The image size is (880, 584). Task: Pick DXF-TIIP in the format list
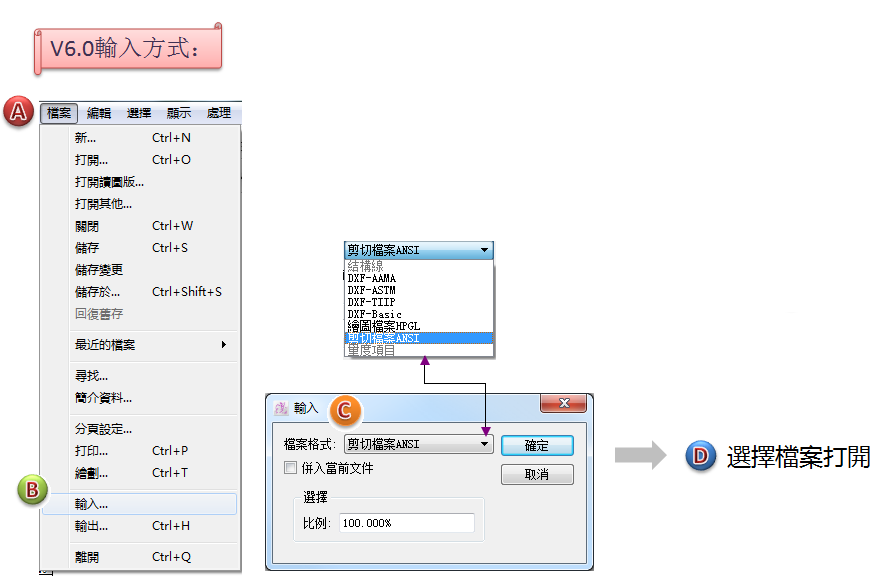pyautogui.click(x=419, y=302)
